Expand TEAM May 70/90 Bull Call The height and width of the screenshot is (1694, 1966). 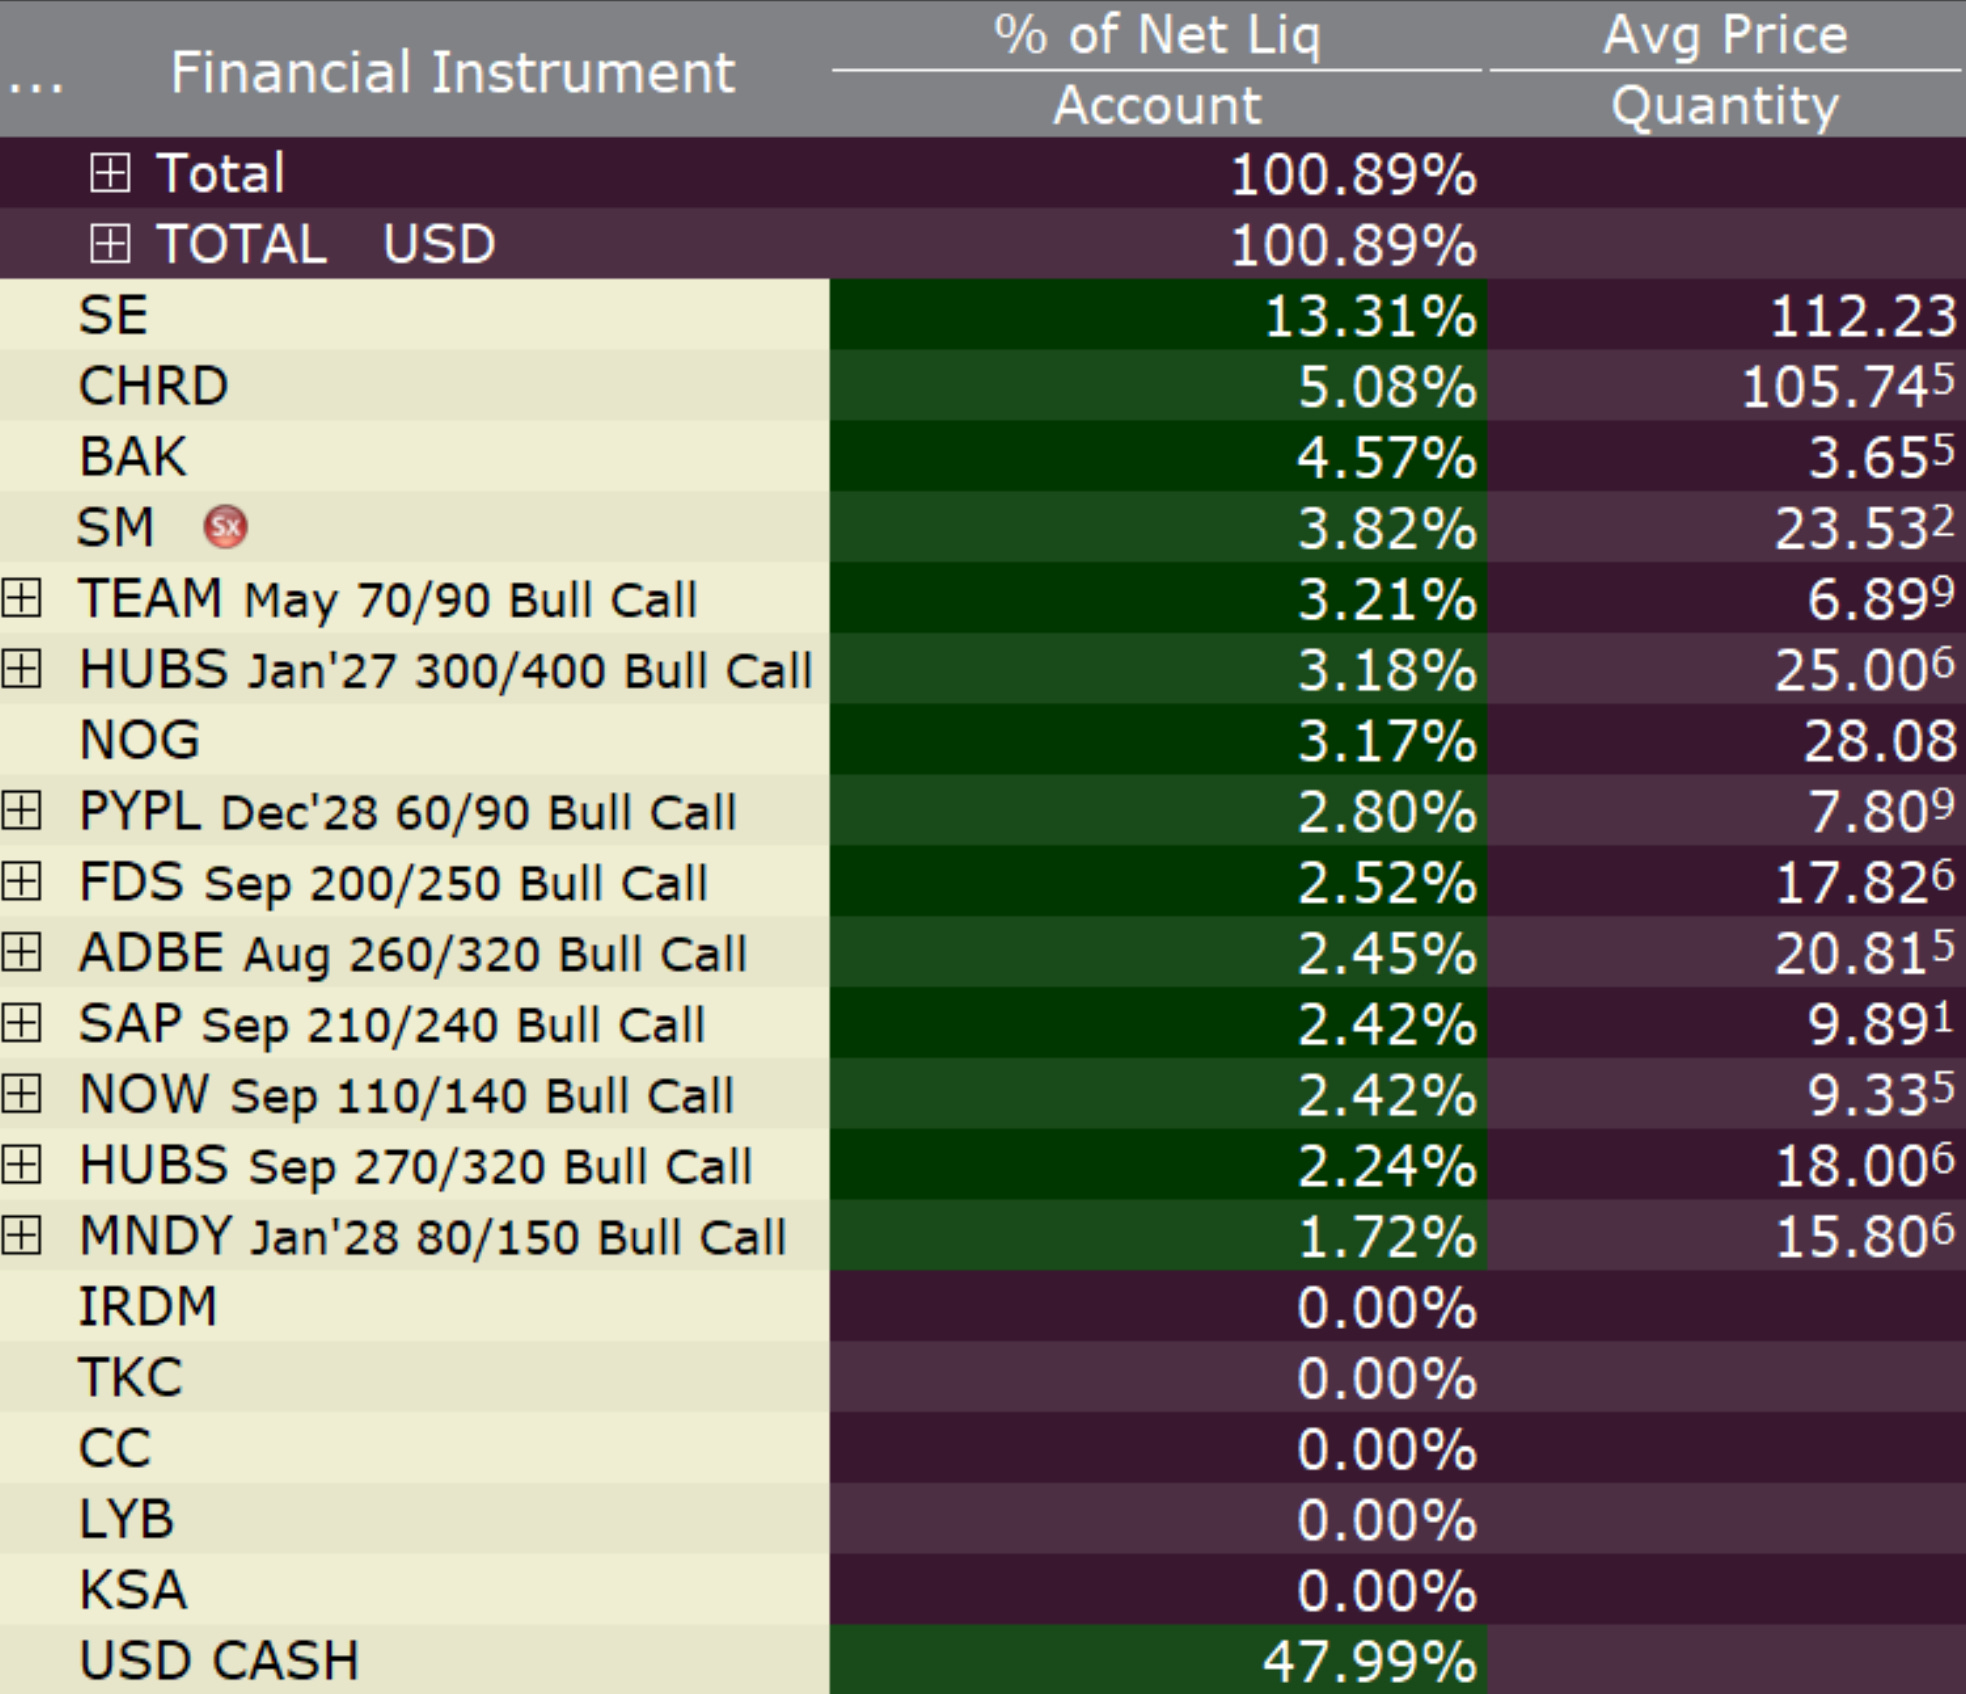21,598
